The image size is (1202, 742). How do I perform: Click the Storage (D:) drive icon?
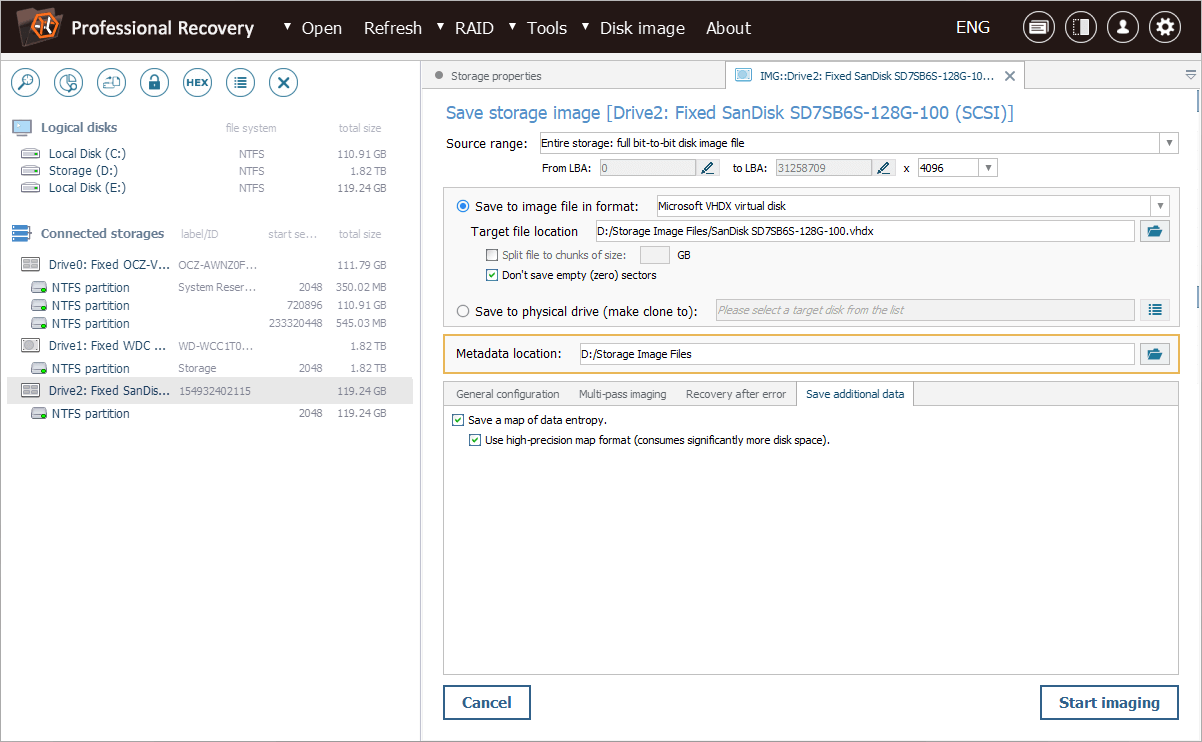32,171
